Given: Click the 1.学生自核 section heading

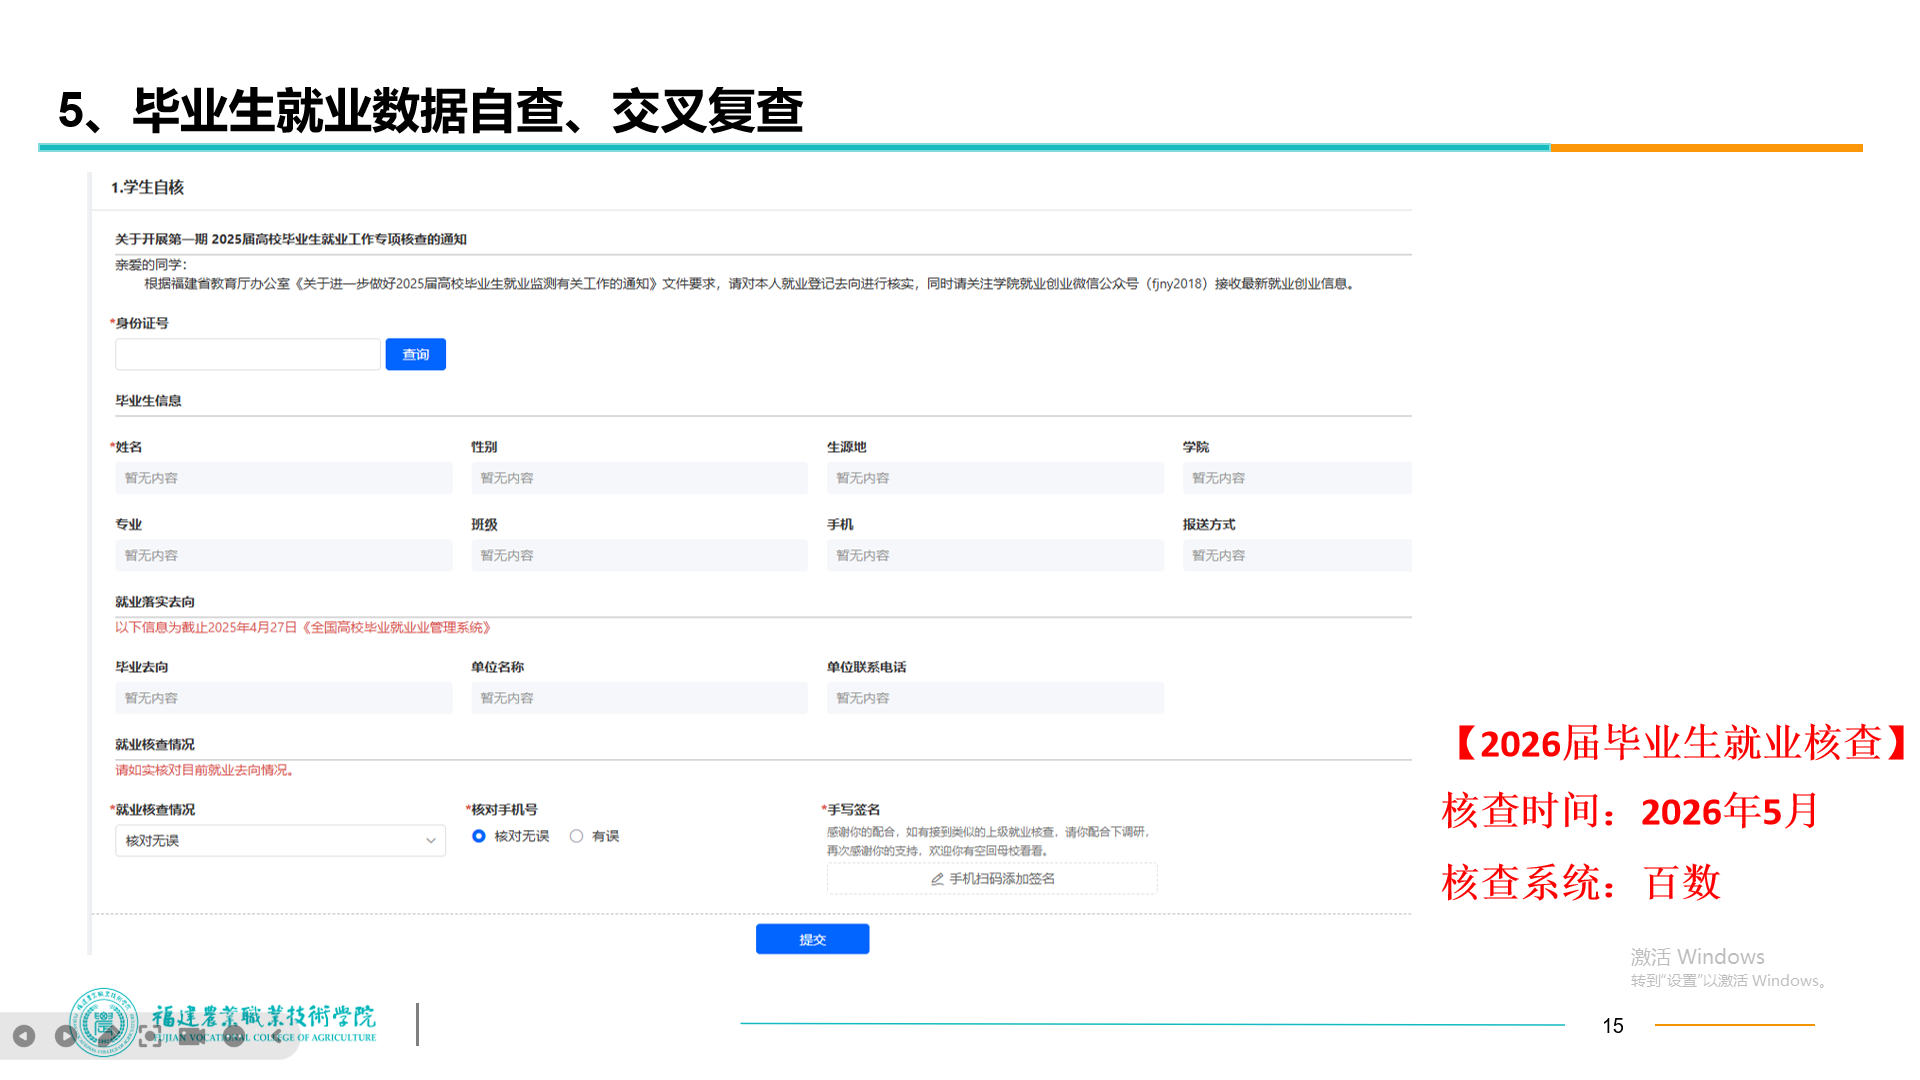Looking at the screenshot, I should 147,187.
